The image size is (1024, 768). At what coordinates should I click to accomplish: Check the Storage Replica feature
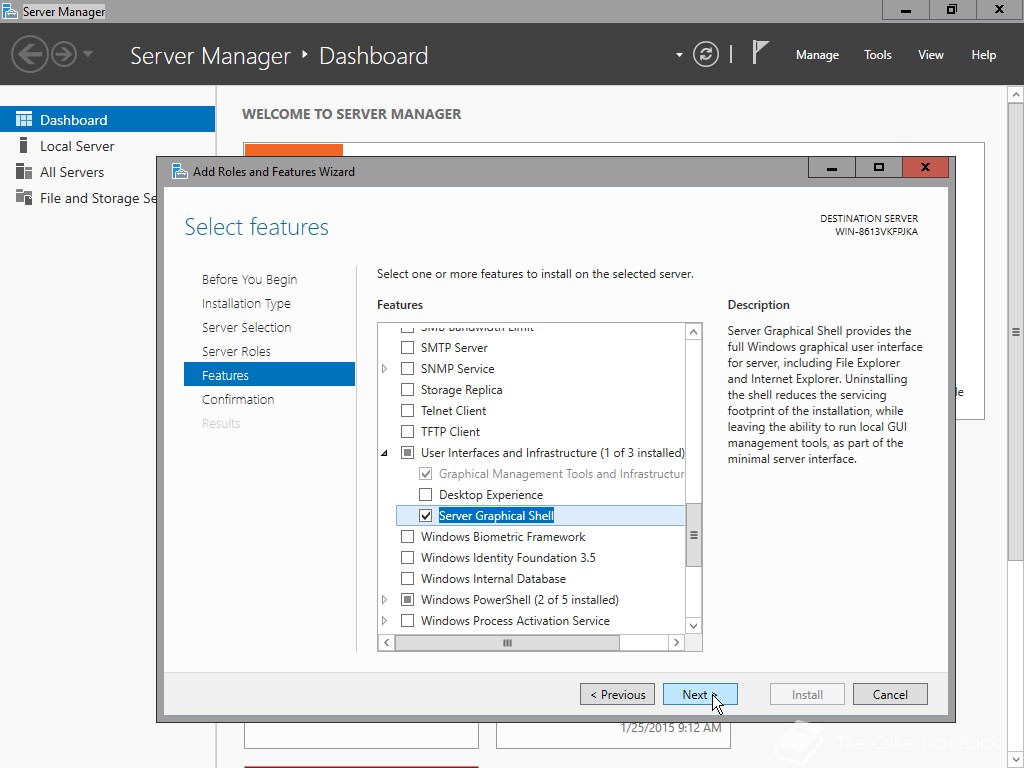407,389
